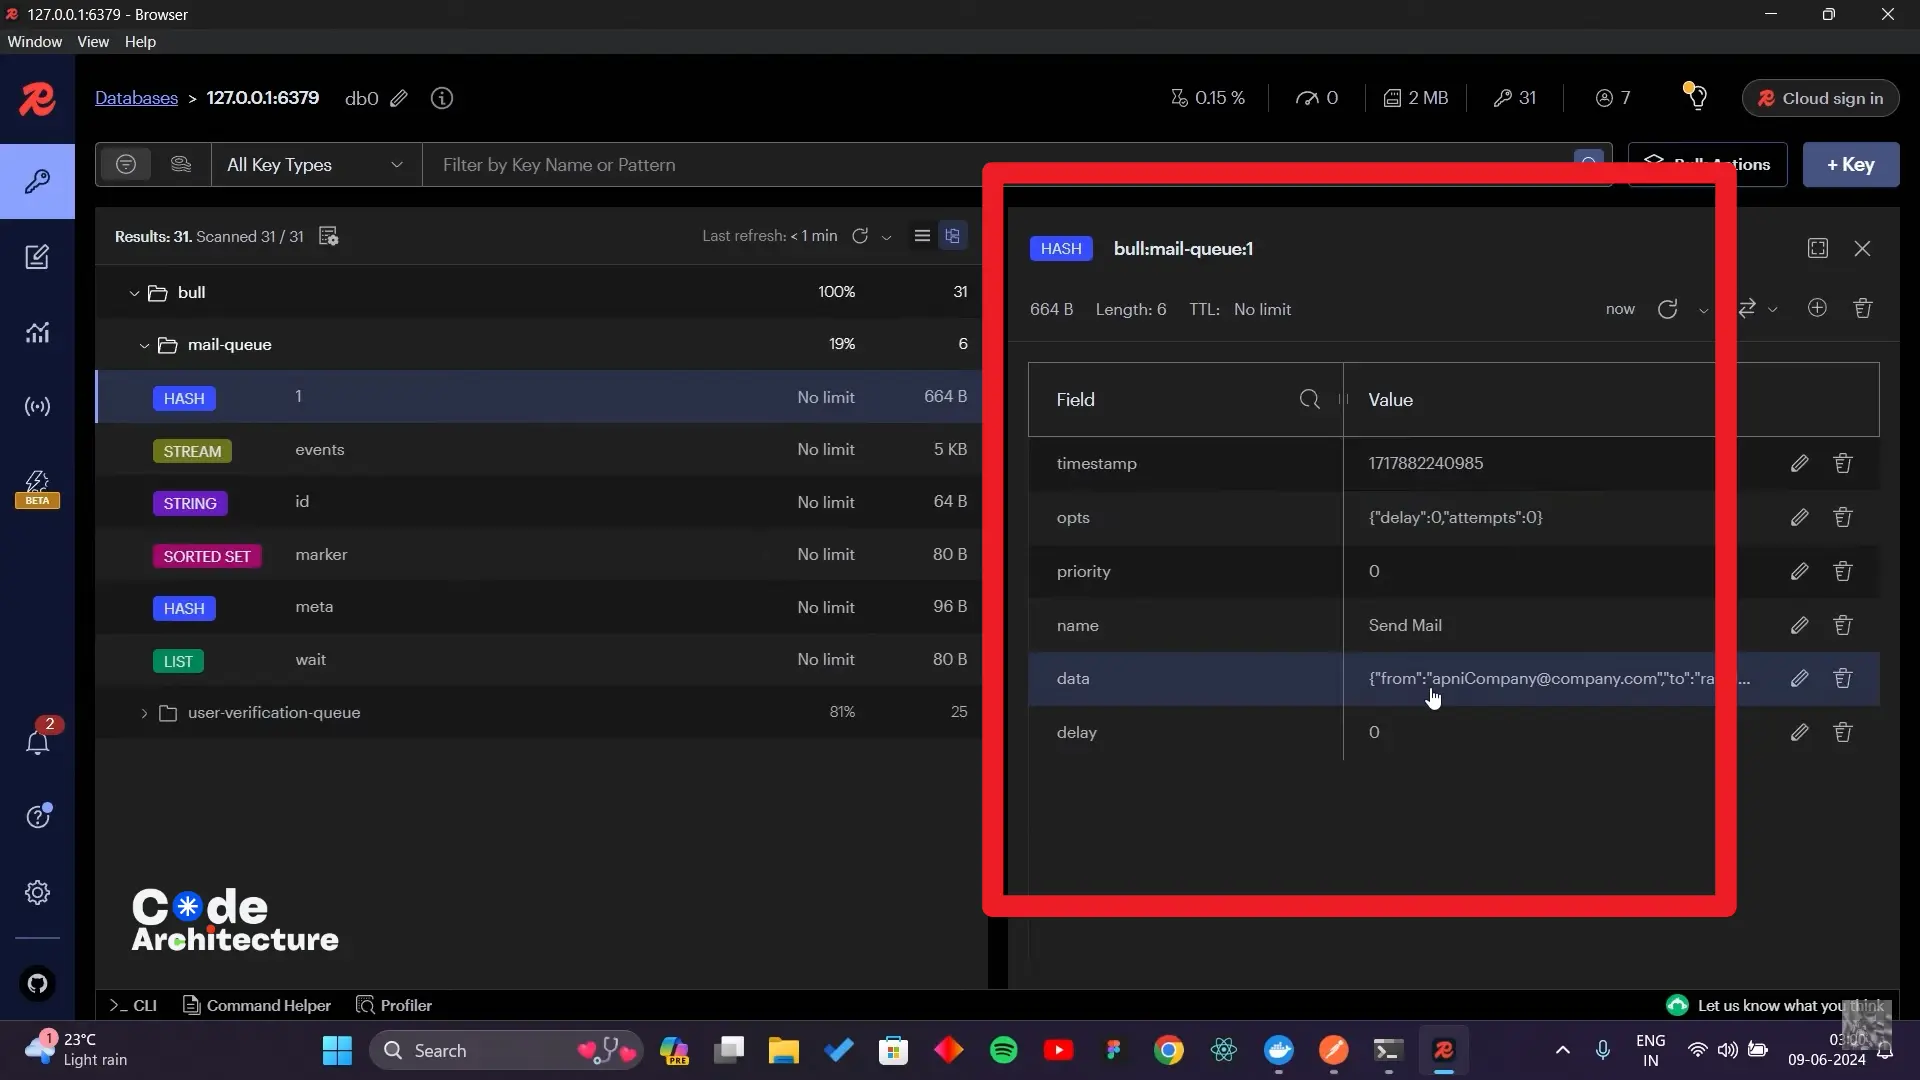
Task: Open the Workbench page in sidebar
Action: (x=37, y=257)
